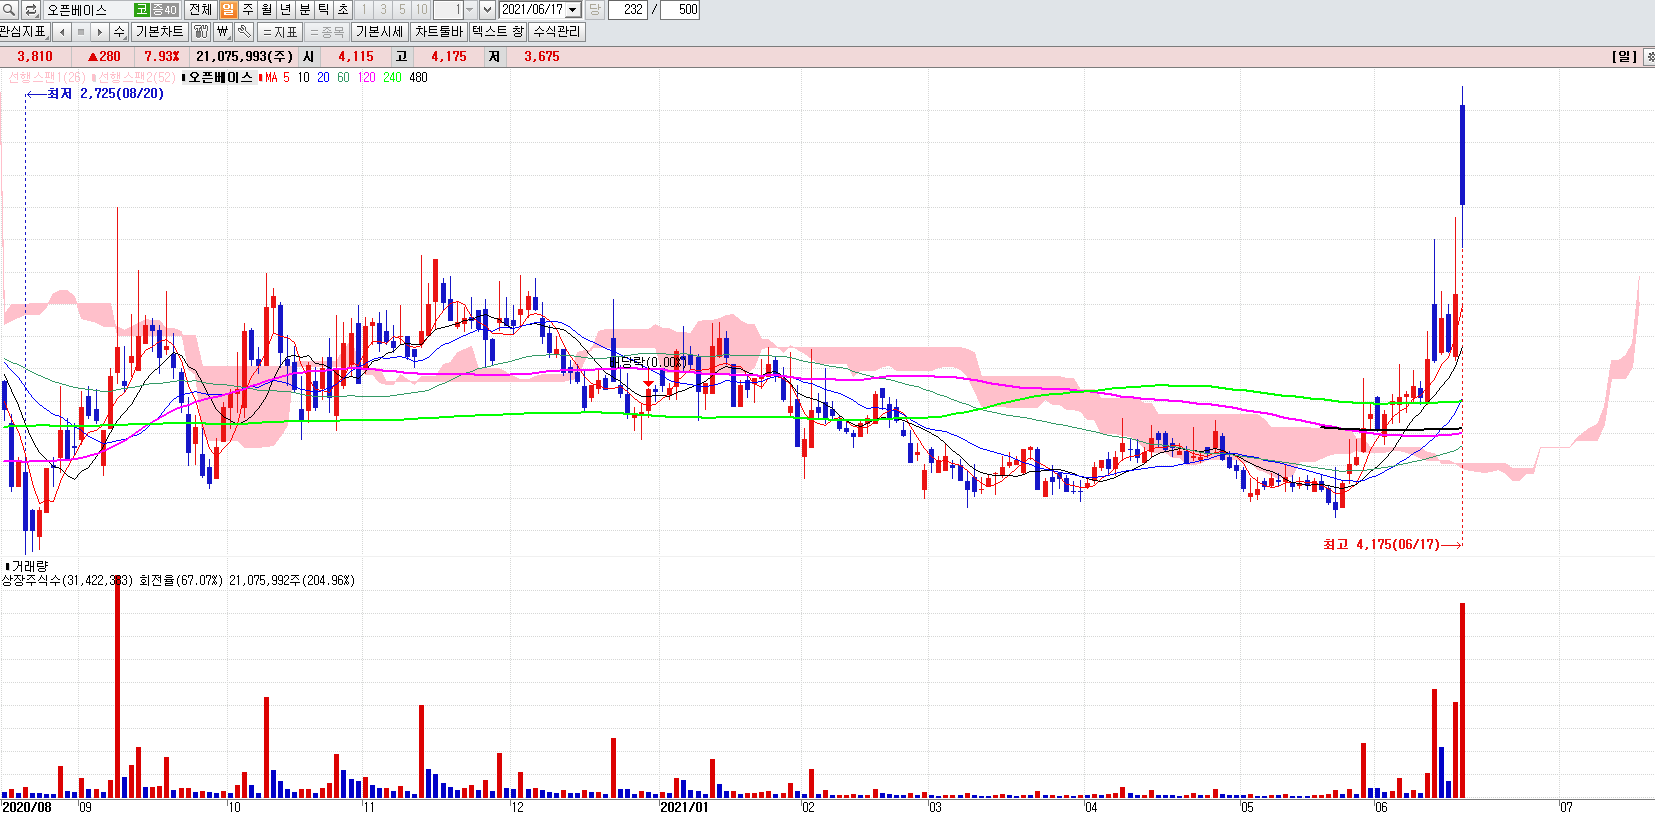Click the 오픈베이스 stock name field
1655x816 pixels.
pos(88,10)
